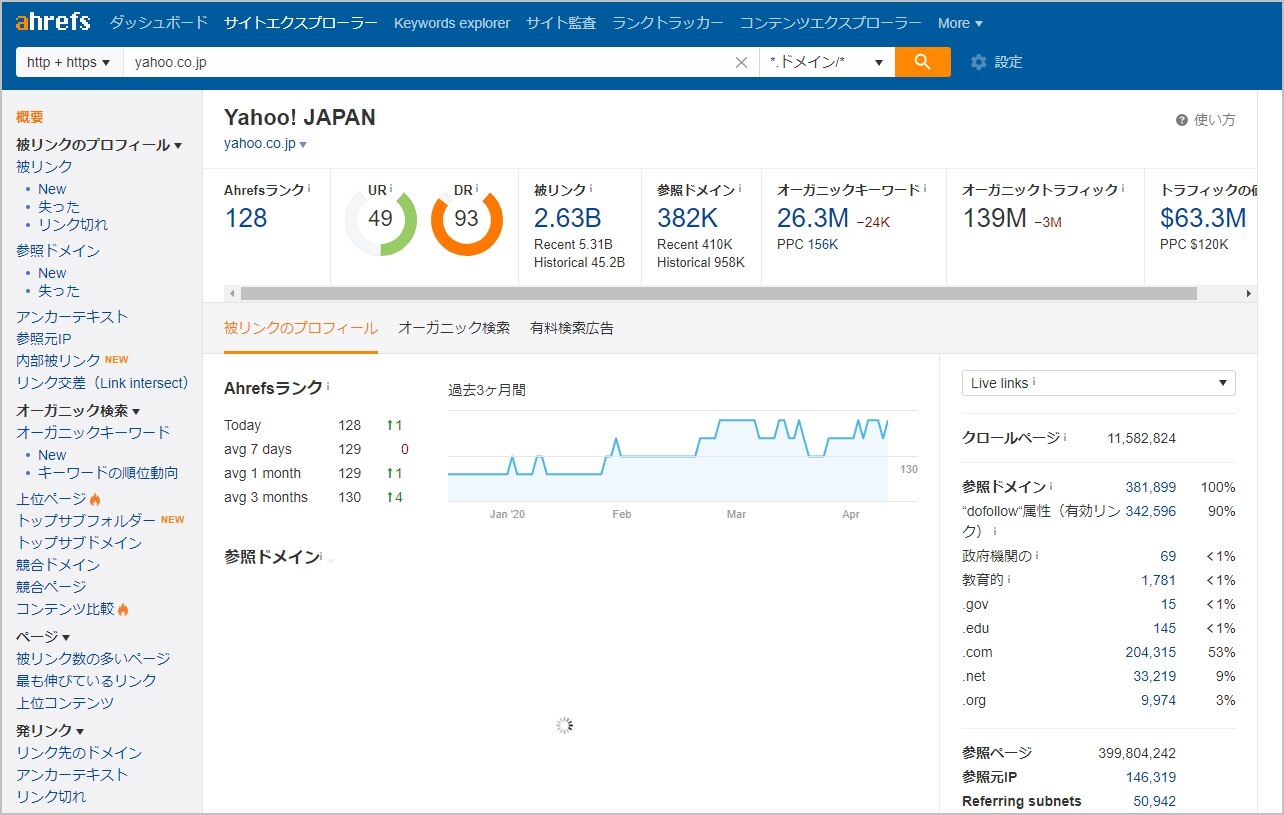
Task: Click the right arrow of the horizontal scrollbar
Action: click(x=1248, y=294)
